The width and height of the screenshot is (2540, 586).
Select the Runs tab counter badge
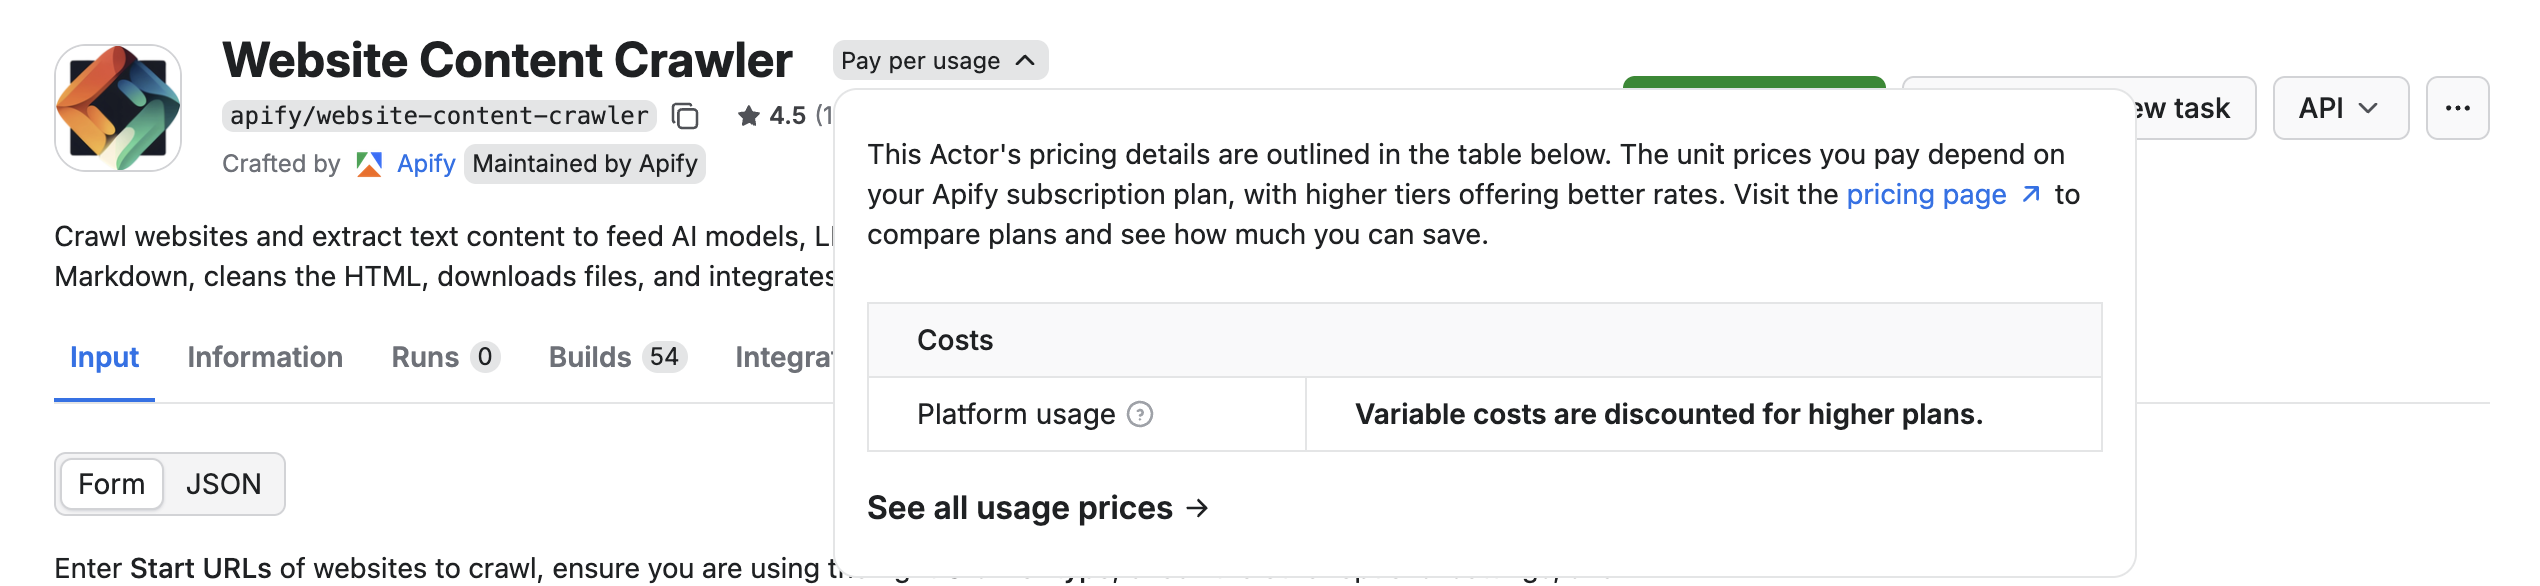tap(486, 357)
